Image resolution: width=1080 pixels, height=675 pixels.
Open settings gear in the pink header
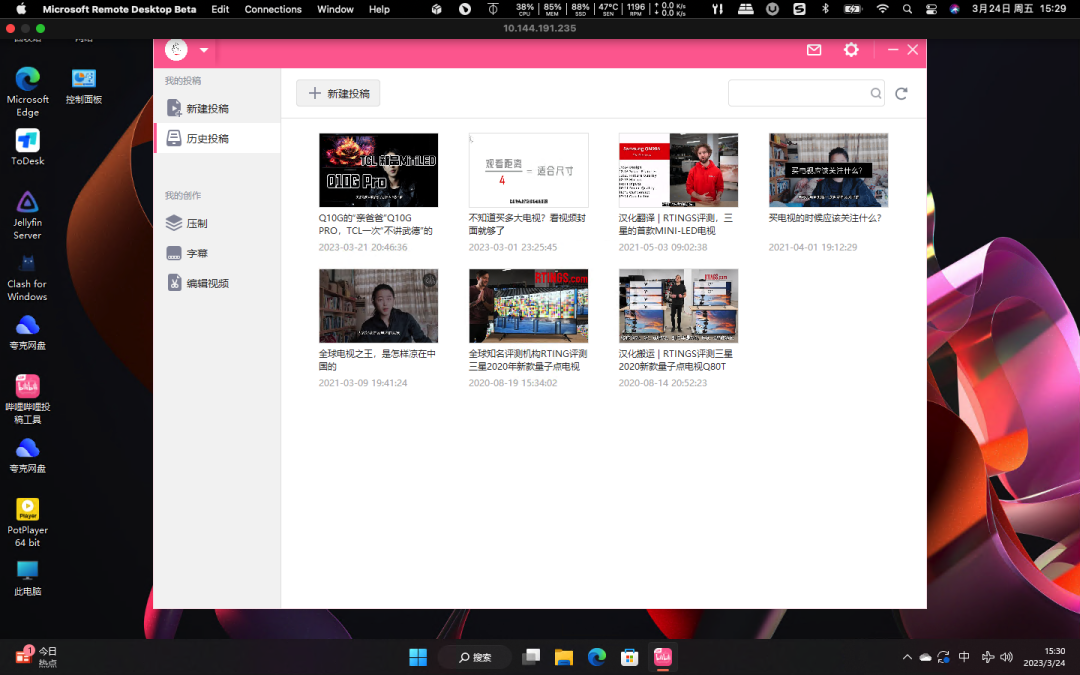(851, 50)
